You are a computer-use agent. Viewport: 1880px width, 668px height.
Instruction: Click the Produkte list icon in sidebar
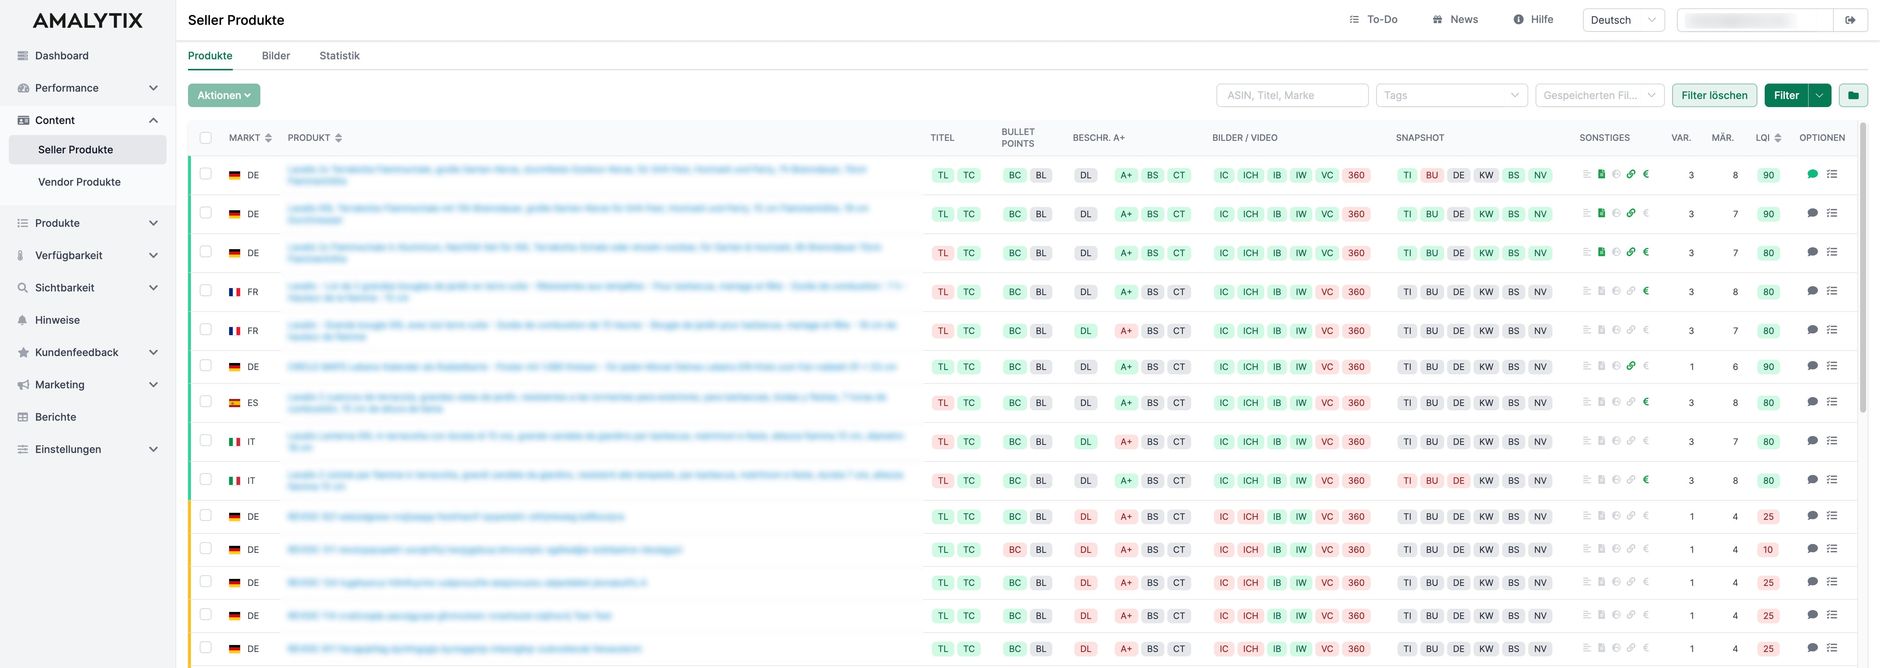tap(23, 223)
